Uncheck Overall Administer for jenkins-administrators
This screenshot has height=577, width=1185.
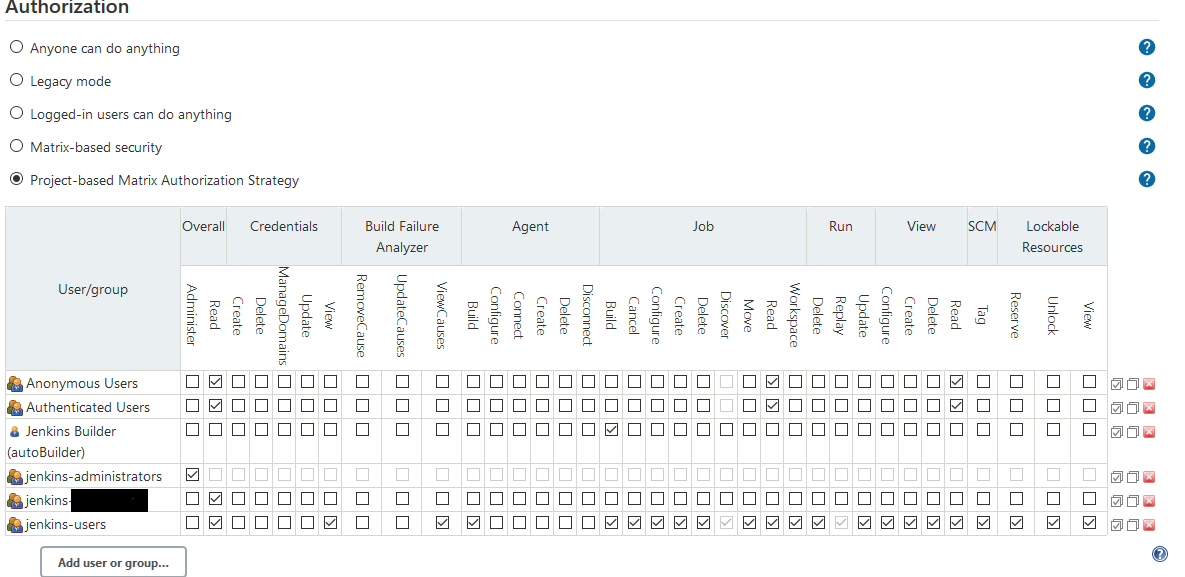click(x=193, y=475)
